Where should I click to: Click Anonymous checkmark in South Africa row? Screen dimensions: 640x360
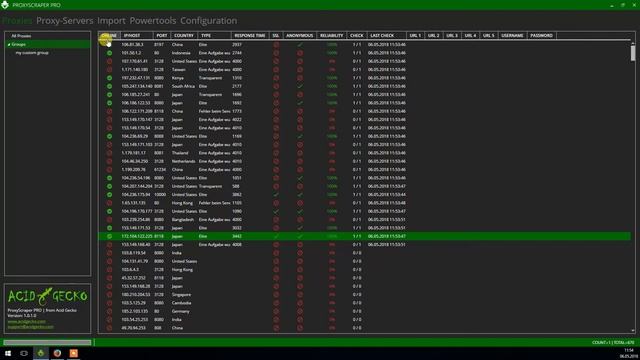click(x=300, y=87)
